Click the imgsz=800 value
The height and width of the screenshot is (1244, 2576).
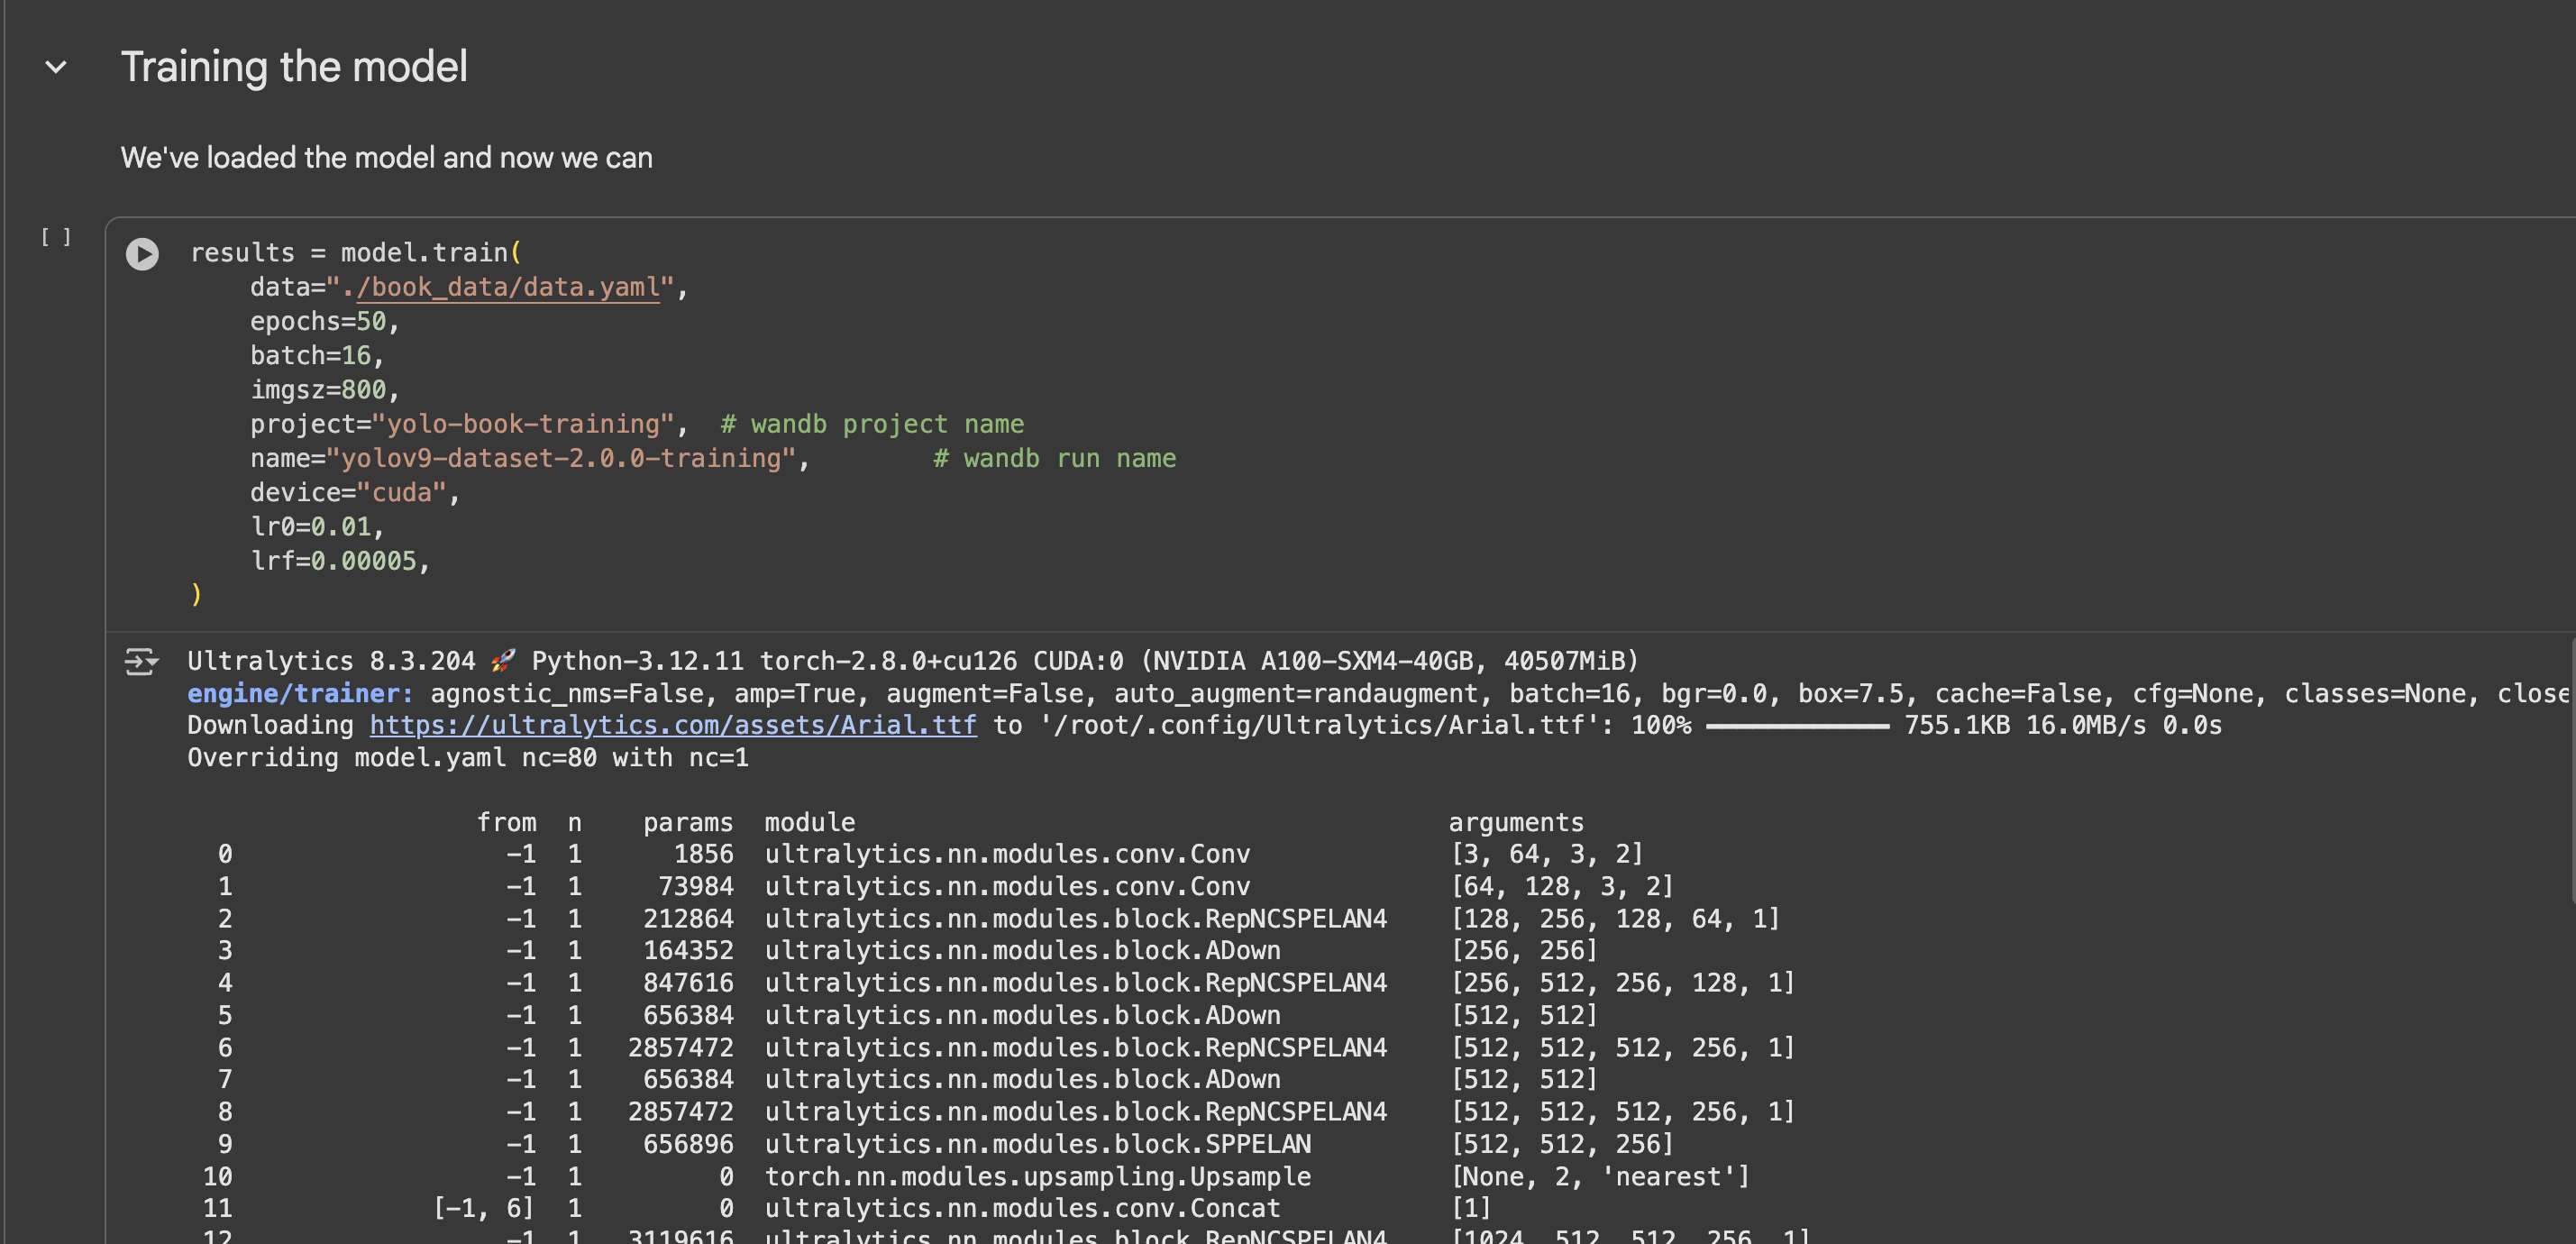click(363, 390)
